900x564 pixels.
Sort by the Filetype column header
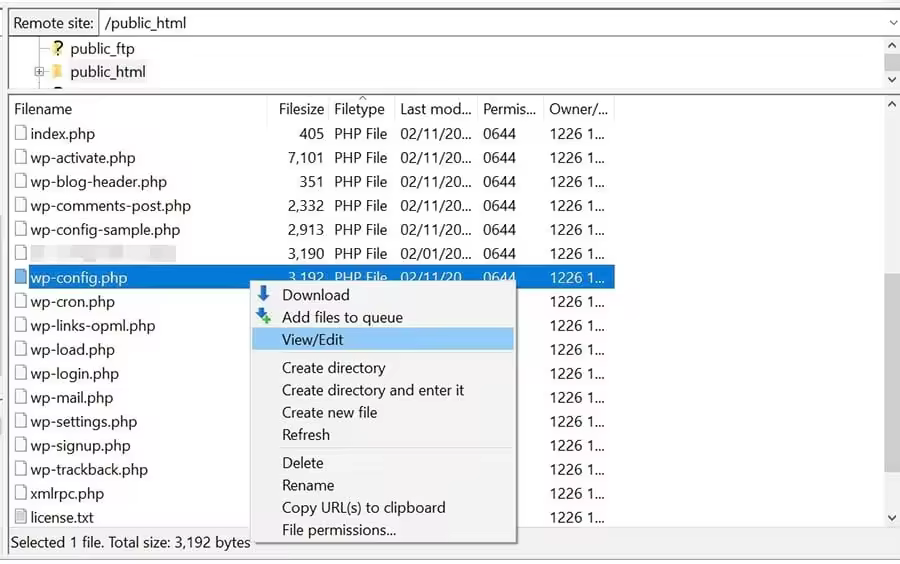(362, 109)
